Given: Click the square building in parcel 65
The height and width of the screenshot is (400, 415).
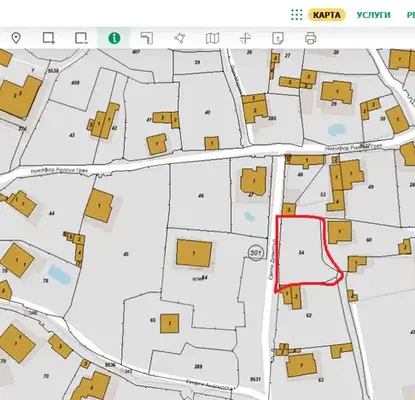Looking at the screenshot, I should point(170,323).
